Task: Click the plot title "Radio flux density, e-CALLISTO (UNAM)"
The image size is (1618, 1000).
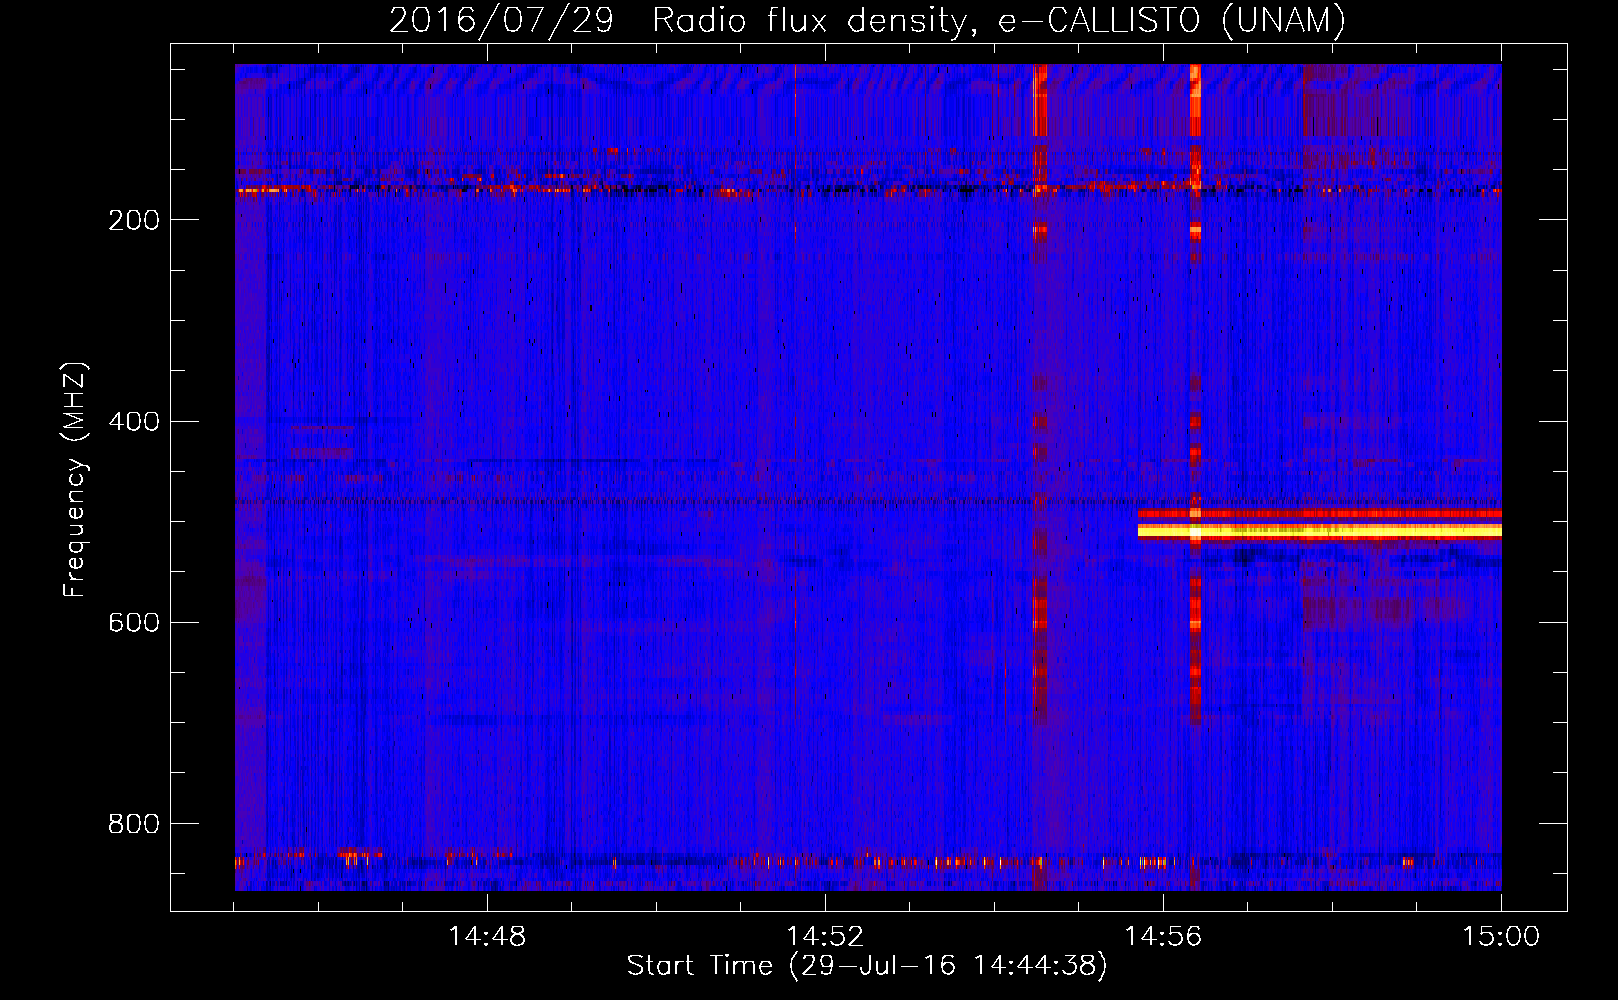Action: [x=999, y=20]
